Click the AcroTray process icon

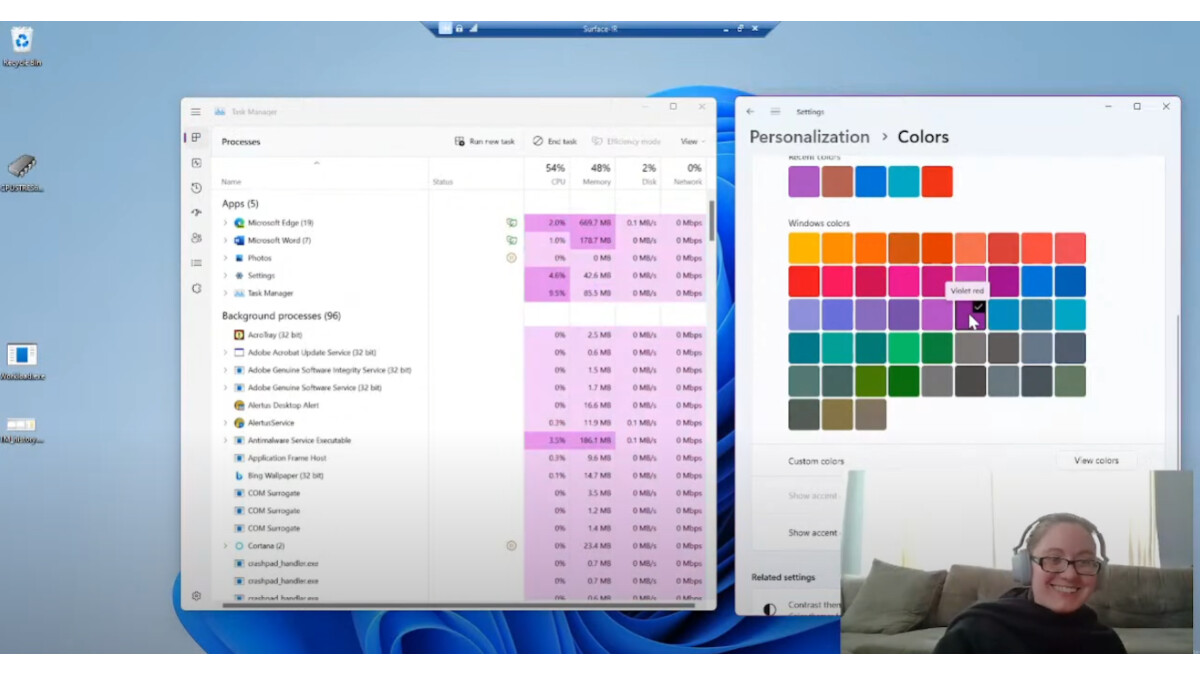click(239, 335)
